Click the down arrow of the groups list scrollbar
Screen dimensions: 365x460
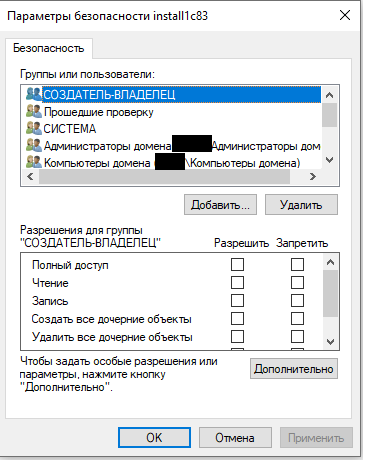tap(330, 160)
